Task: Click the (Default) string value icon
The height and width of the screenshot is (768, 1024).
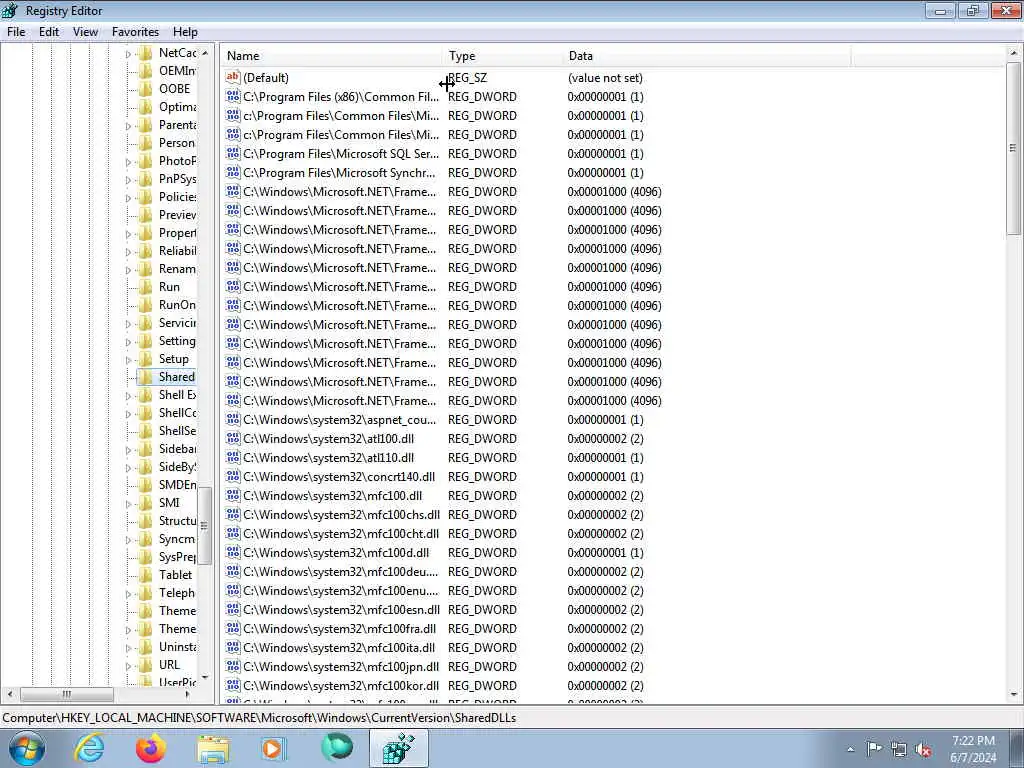Action: [232, 77]
